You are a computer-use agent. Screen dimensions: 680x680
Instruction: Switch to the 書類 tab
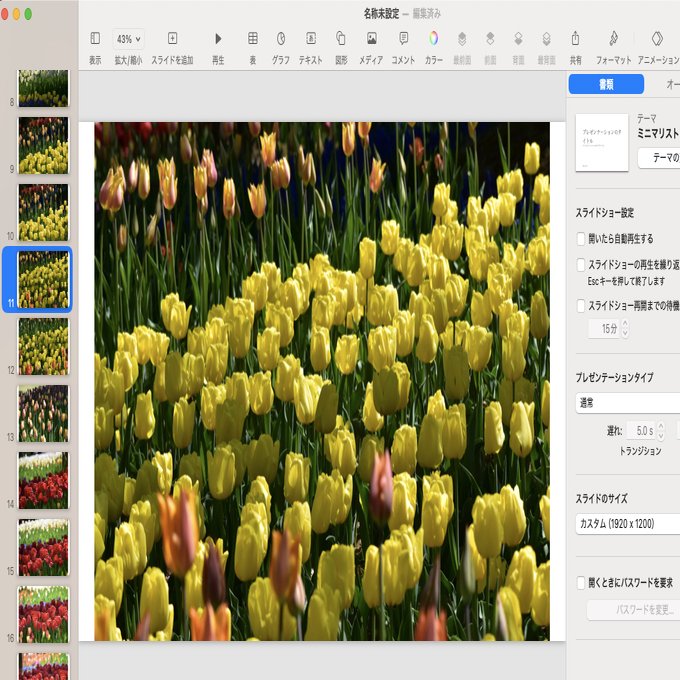click(x=606, y=84)
